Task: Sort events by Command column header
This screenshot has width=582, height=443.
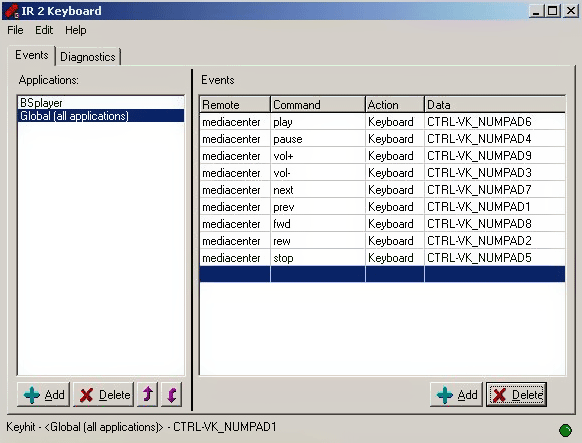Action: (318, 105)
